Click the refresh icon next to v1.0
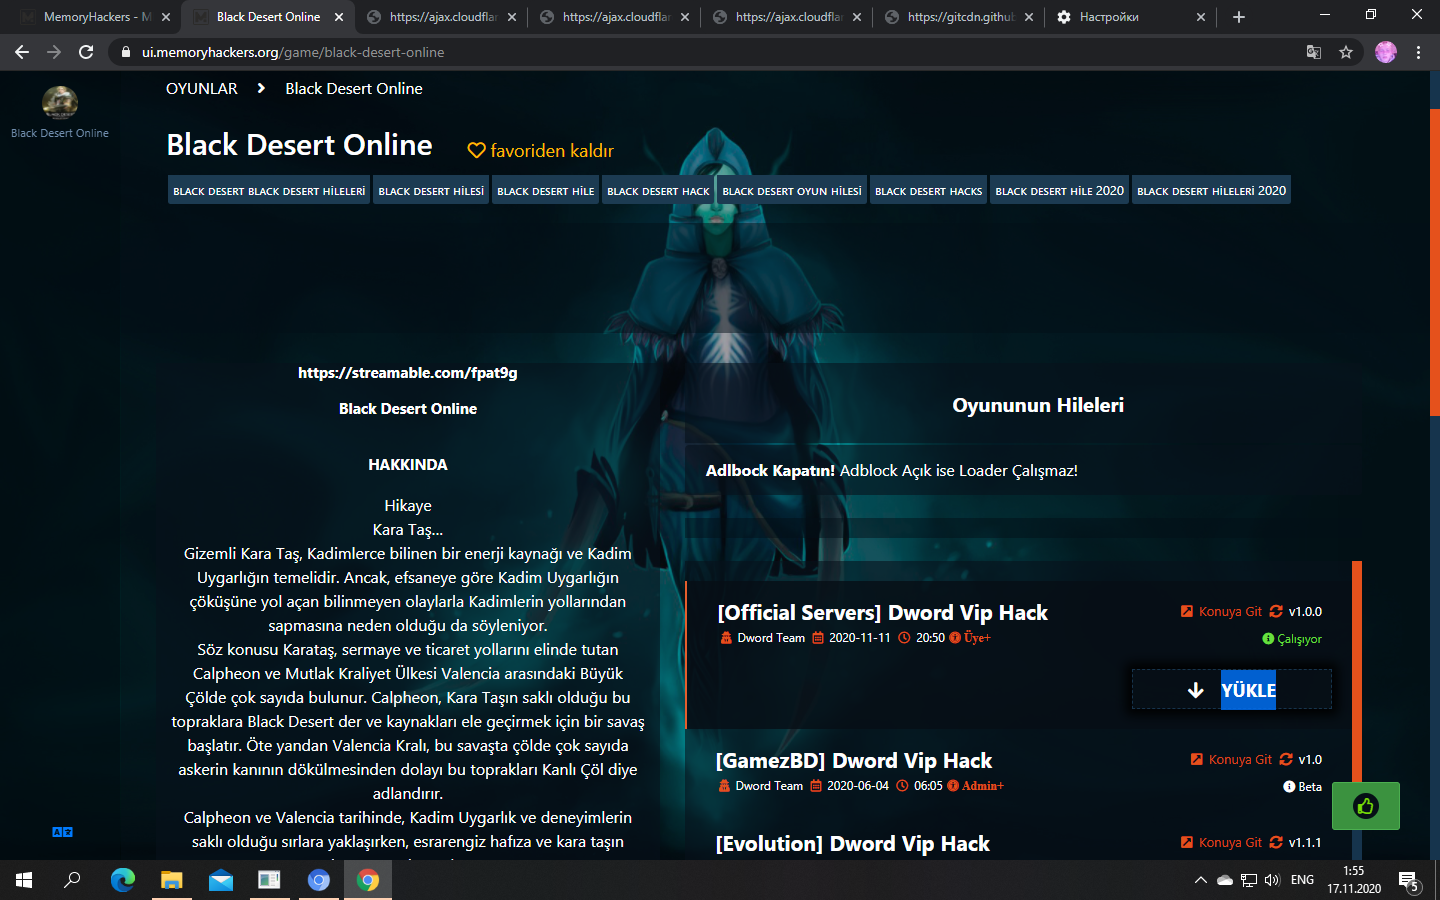Viewport: 1440px width, 900px height. pos(1286,759)
